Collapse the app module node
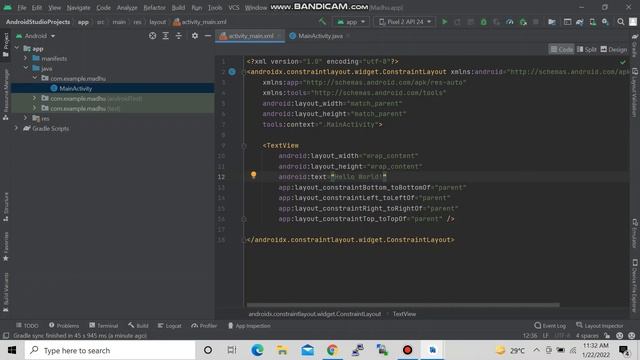 [17, 48]
